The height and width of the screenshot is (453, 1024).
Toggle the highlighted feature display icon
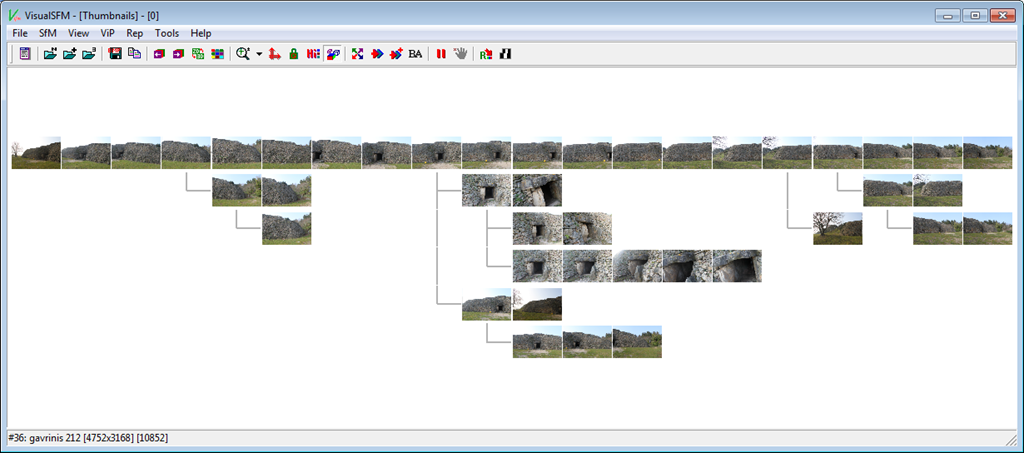point(332,53)
